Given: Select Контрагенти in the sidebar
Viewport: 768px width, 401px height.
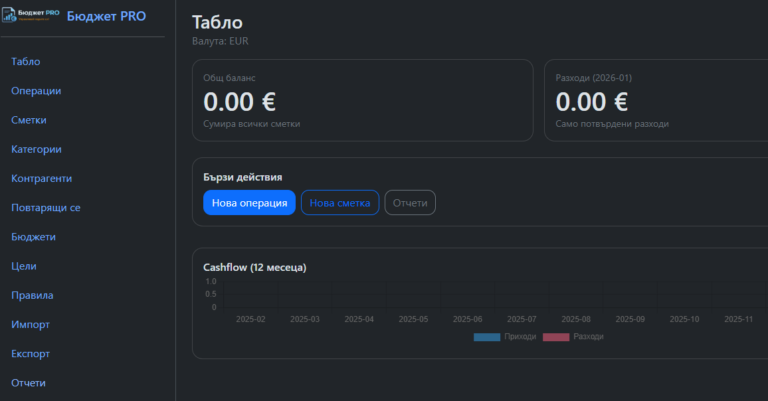Looking at the screenshot, I should click(41, 178).
